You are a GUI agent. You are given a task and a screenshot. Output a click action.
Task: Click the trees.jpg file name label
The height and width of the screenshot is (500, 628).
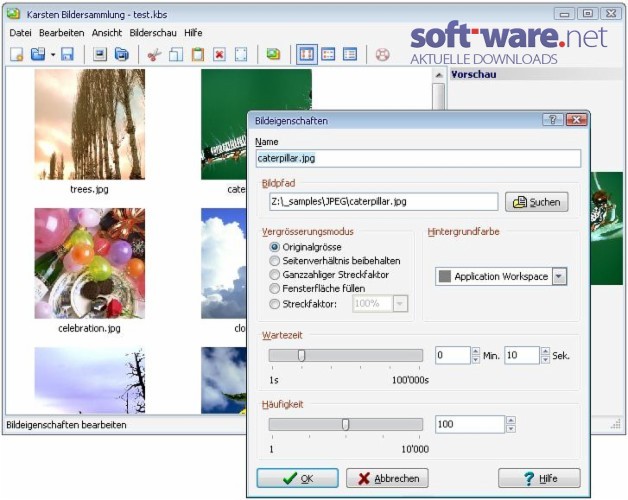coord(89,189)
